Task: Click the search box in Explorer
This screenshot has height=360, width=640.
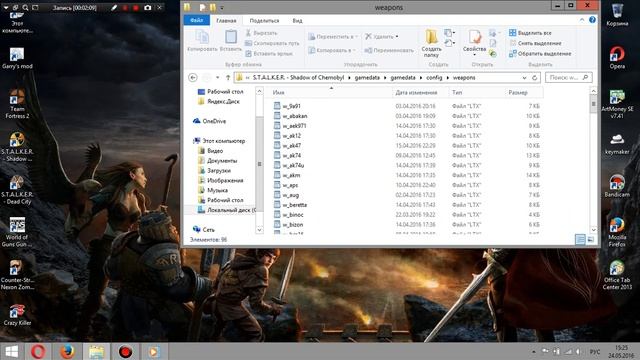Action: coord(569,78)
